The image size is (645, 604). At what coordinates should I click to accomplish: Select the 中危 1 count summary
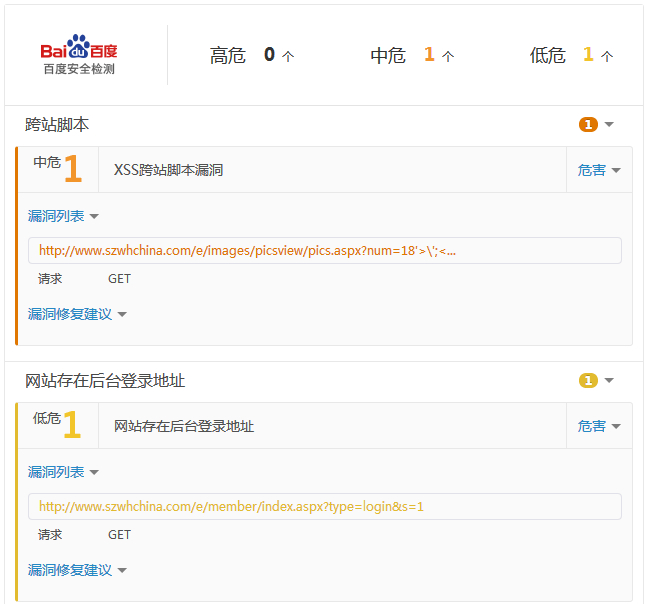[x=412, y=56]
